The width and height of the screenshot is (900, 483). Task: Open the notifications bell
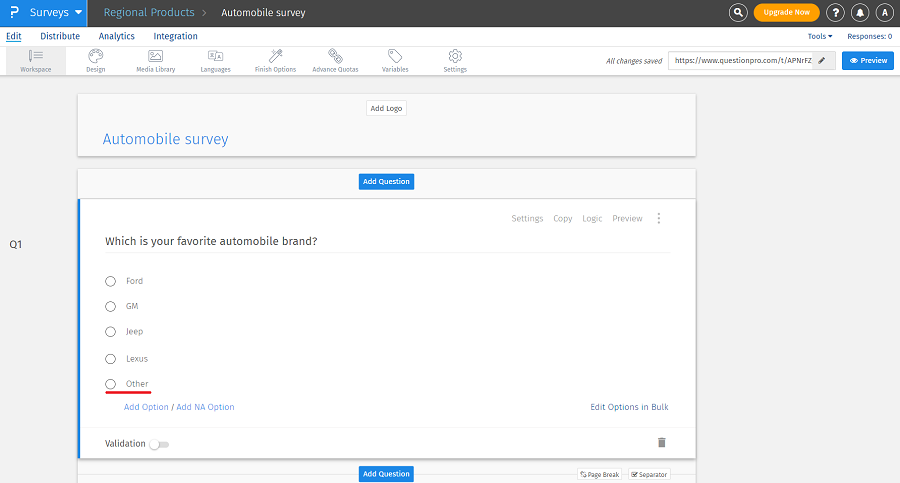coord(860,13)
